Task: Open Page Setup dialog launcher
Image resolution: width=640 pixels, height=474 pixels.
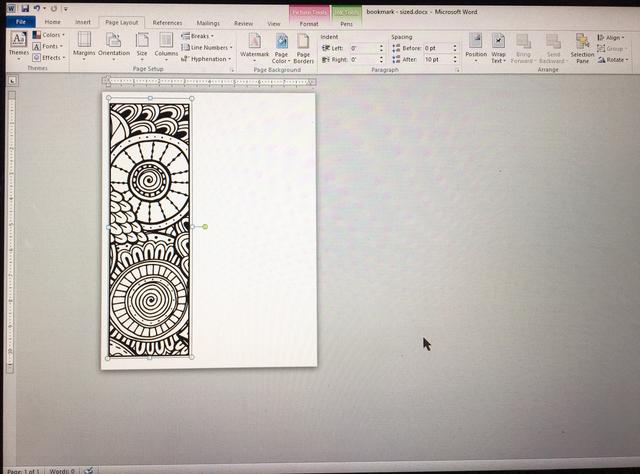Action: point(232,70)
